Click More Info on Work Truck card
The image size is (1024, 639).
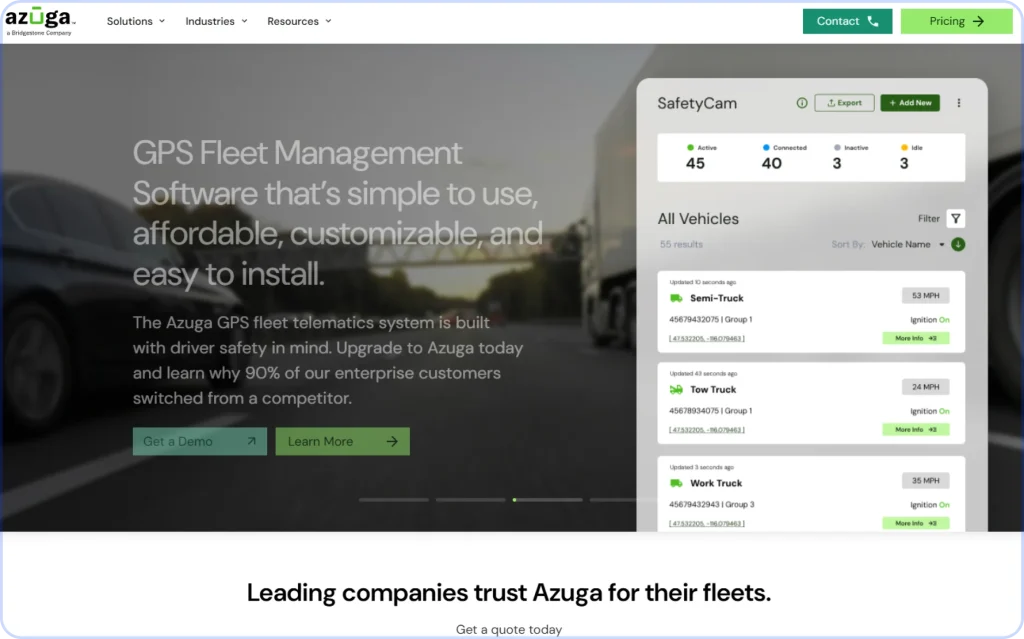point(916,523)
